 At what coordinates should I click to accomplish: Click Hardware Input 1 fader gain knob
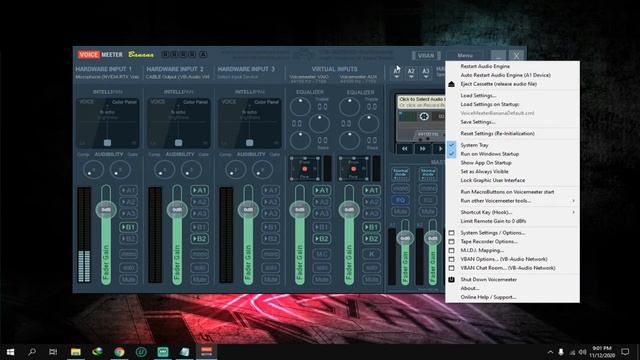pyautogui.click(x=106, y=210)
